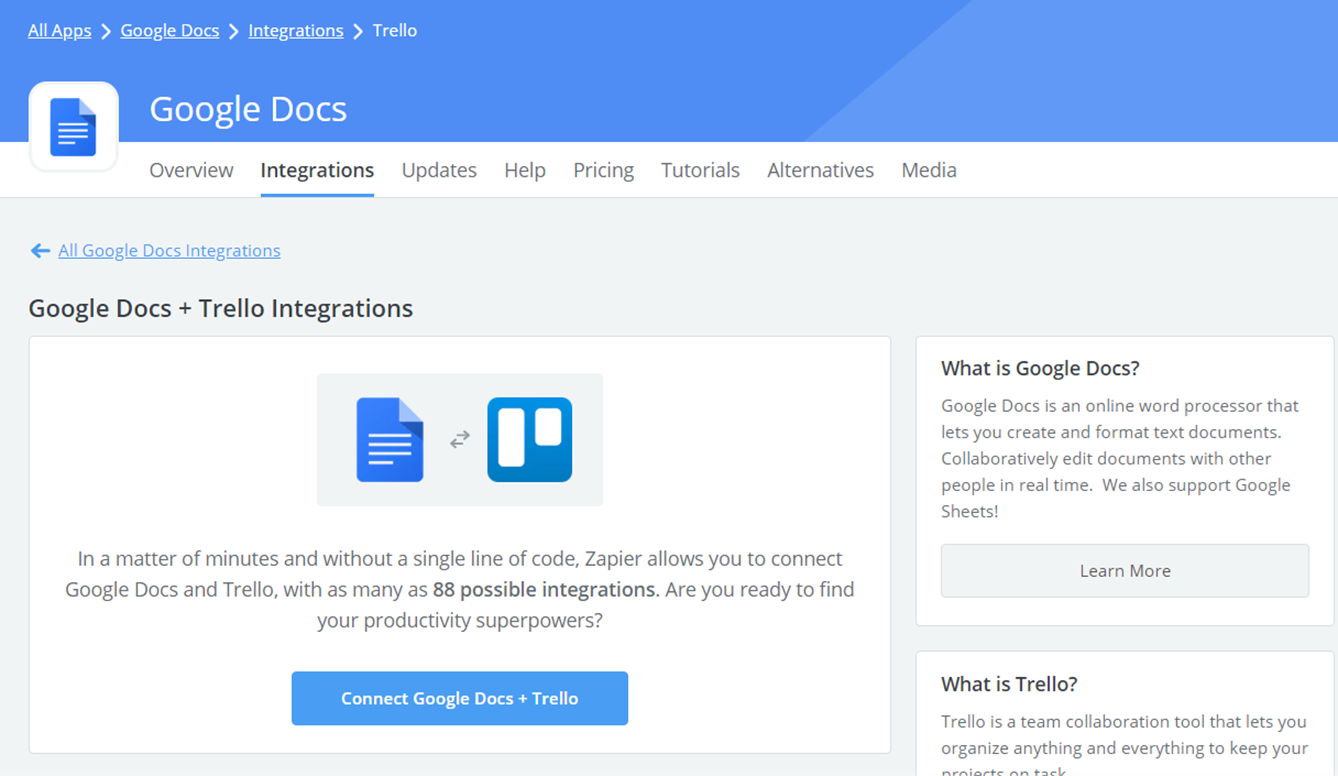Click the Learn More button
Viewport: 1338px width, 776px height.
(x=1125, y=571)
